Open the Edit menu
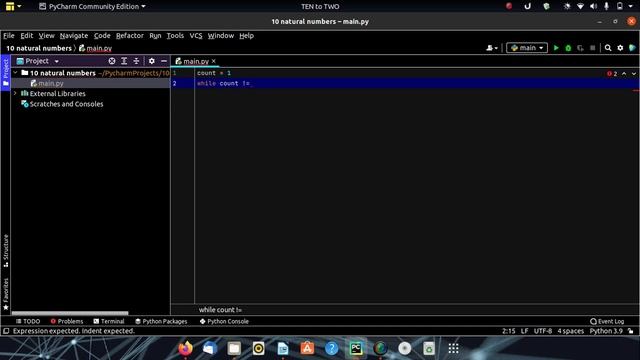 pos(27,36)
